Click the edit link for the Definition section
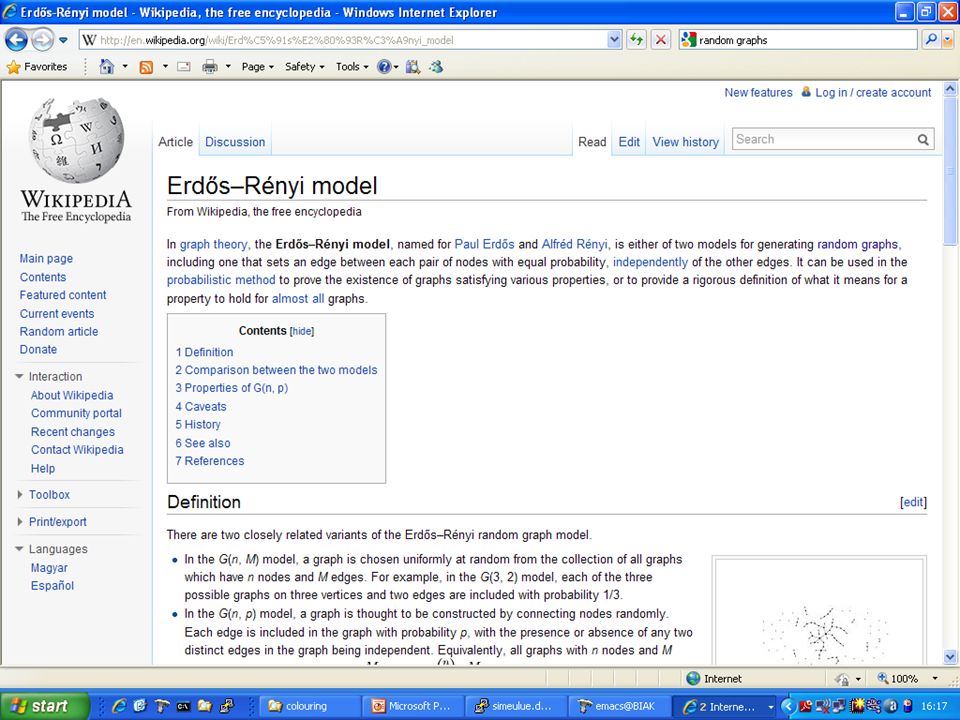The image size is (960, 720). click(913, 502)
